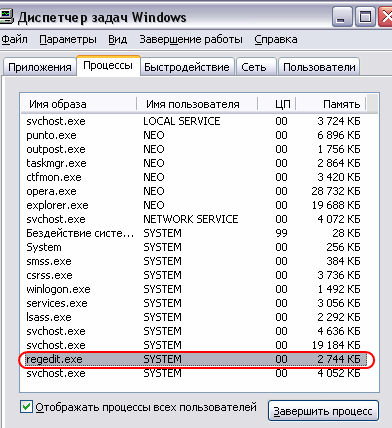
Task: Click the 19 688 КБ memory value
Action: 336,205
